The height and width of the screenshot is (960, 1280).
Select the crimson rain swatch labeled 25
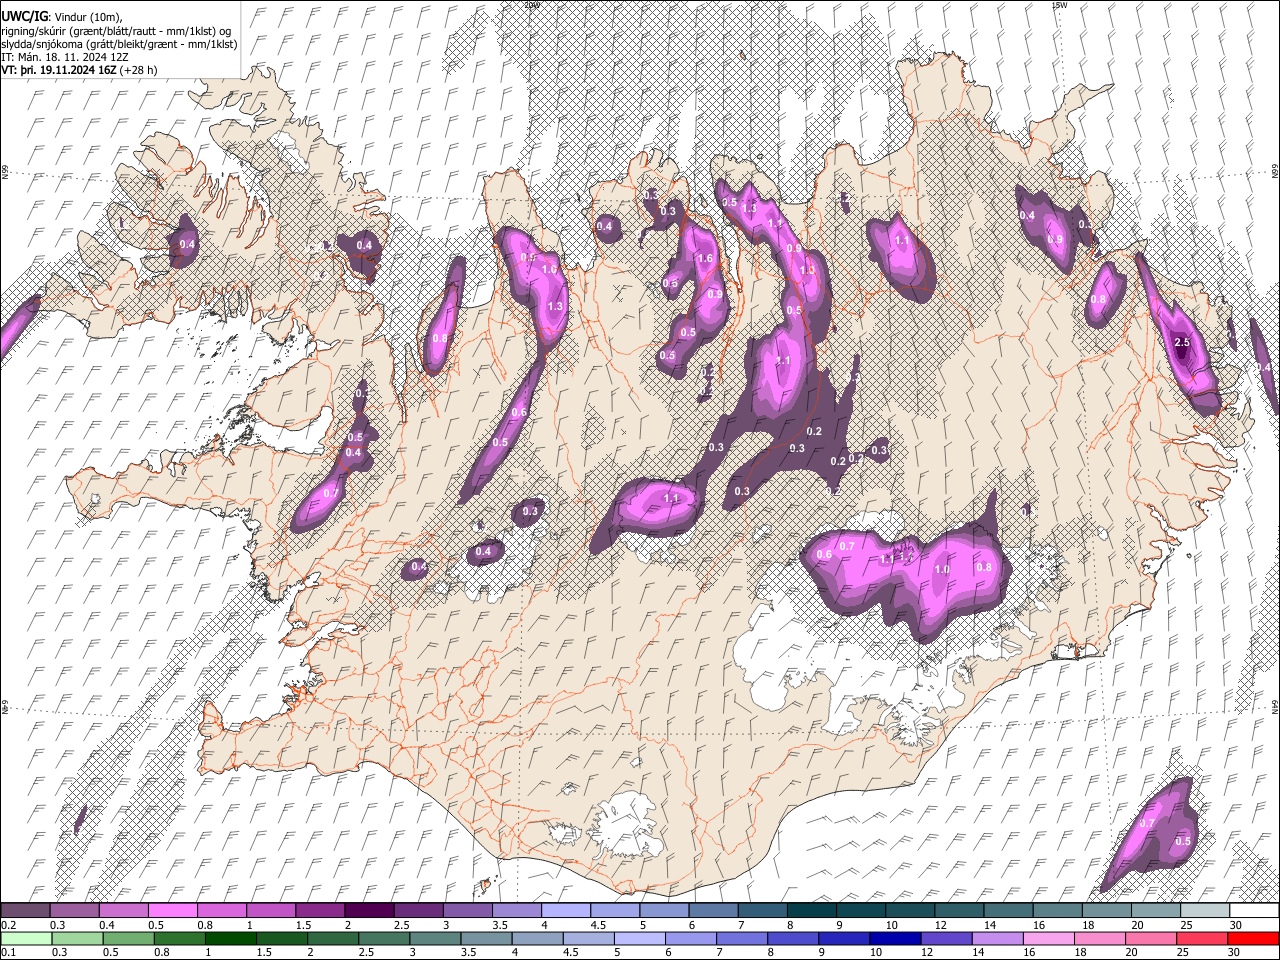pyautogui.click(x=1200, y=939)
